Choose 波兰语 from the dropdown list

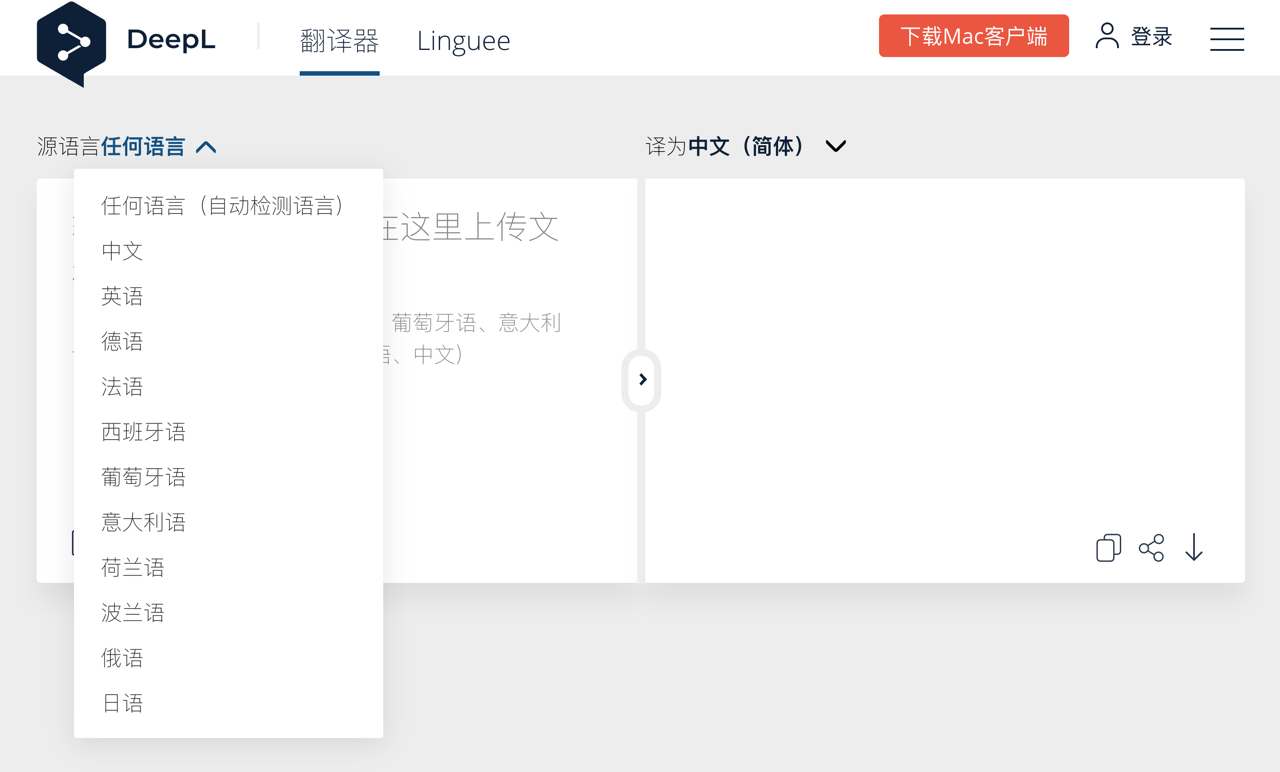point(228,613)
